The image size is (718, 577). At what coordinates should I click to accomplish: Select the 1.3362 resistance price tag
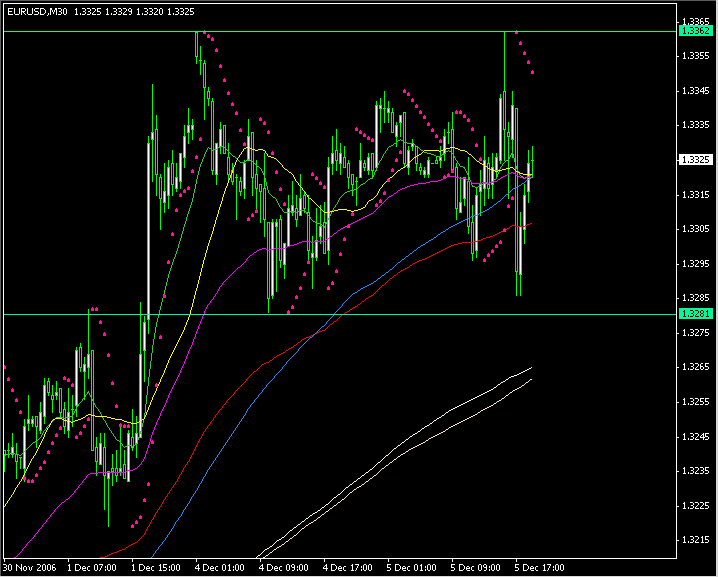696,31
